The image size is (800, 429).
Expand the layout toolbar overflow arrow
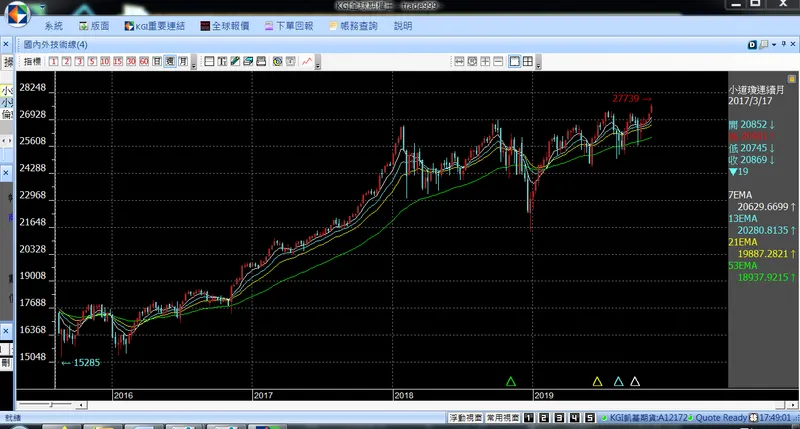click(x=538, y=63)
